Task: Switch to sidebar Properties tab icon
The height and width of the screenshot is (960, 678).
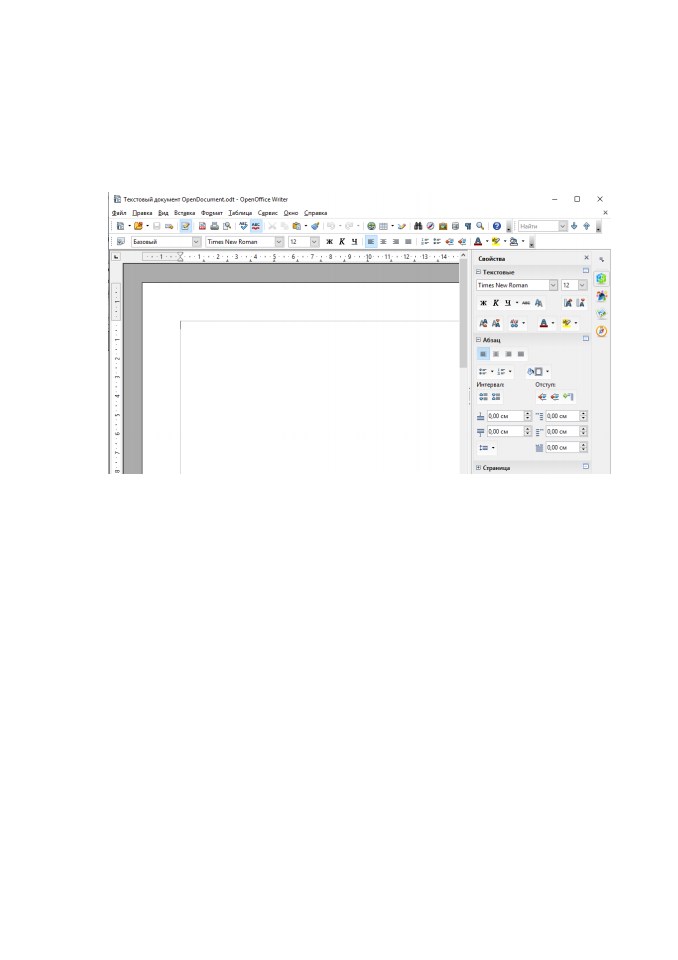Action: pyautogui.click(x=601, y=279)
